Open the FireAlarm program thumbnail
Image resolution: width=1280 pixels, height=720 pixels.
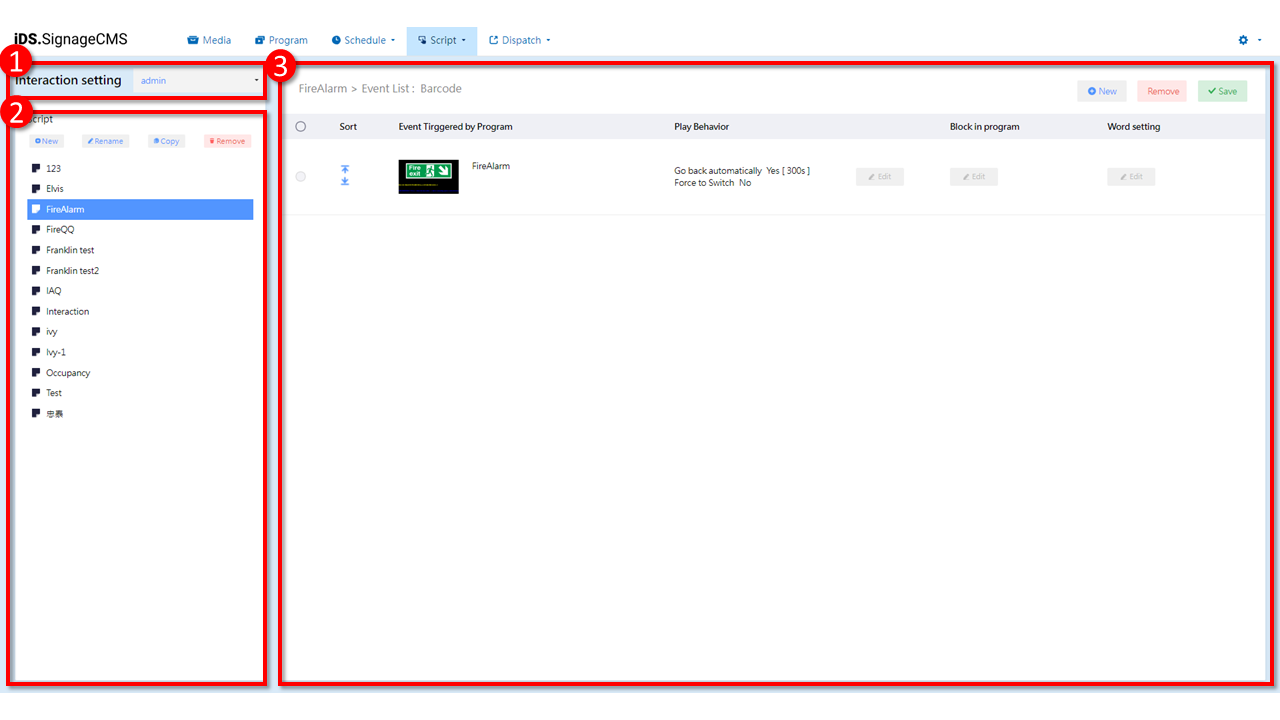point(428,176)
